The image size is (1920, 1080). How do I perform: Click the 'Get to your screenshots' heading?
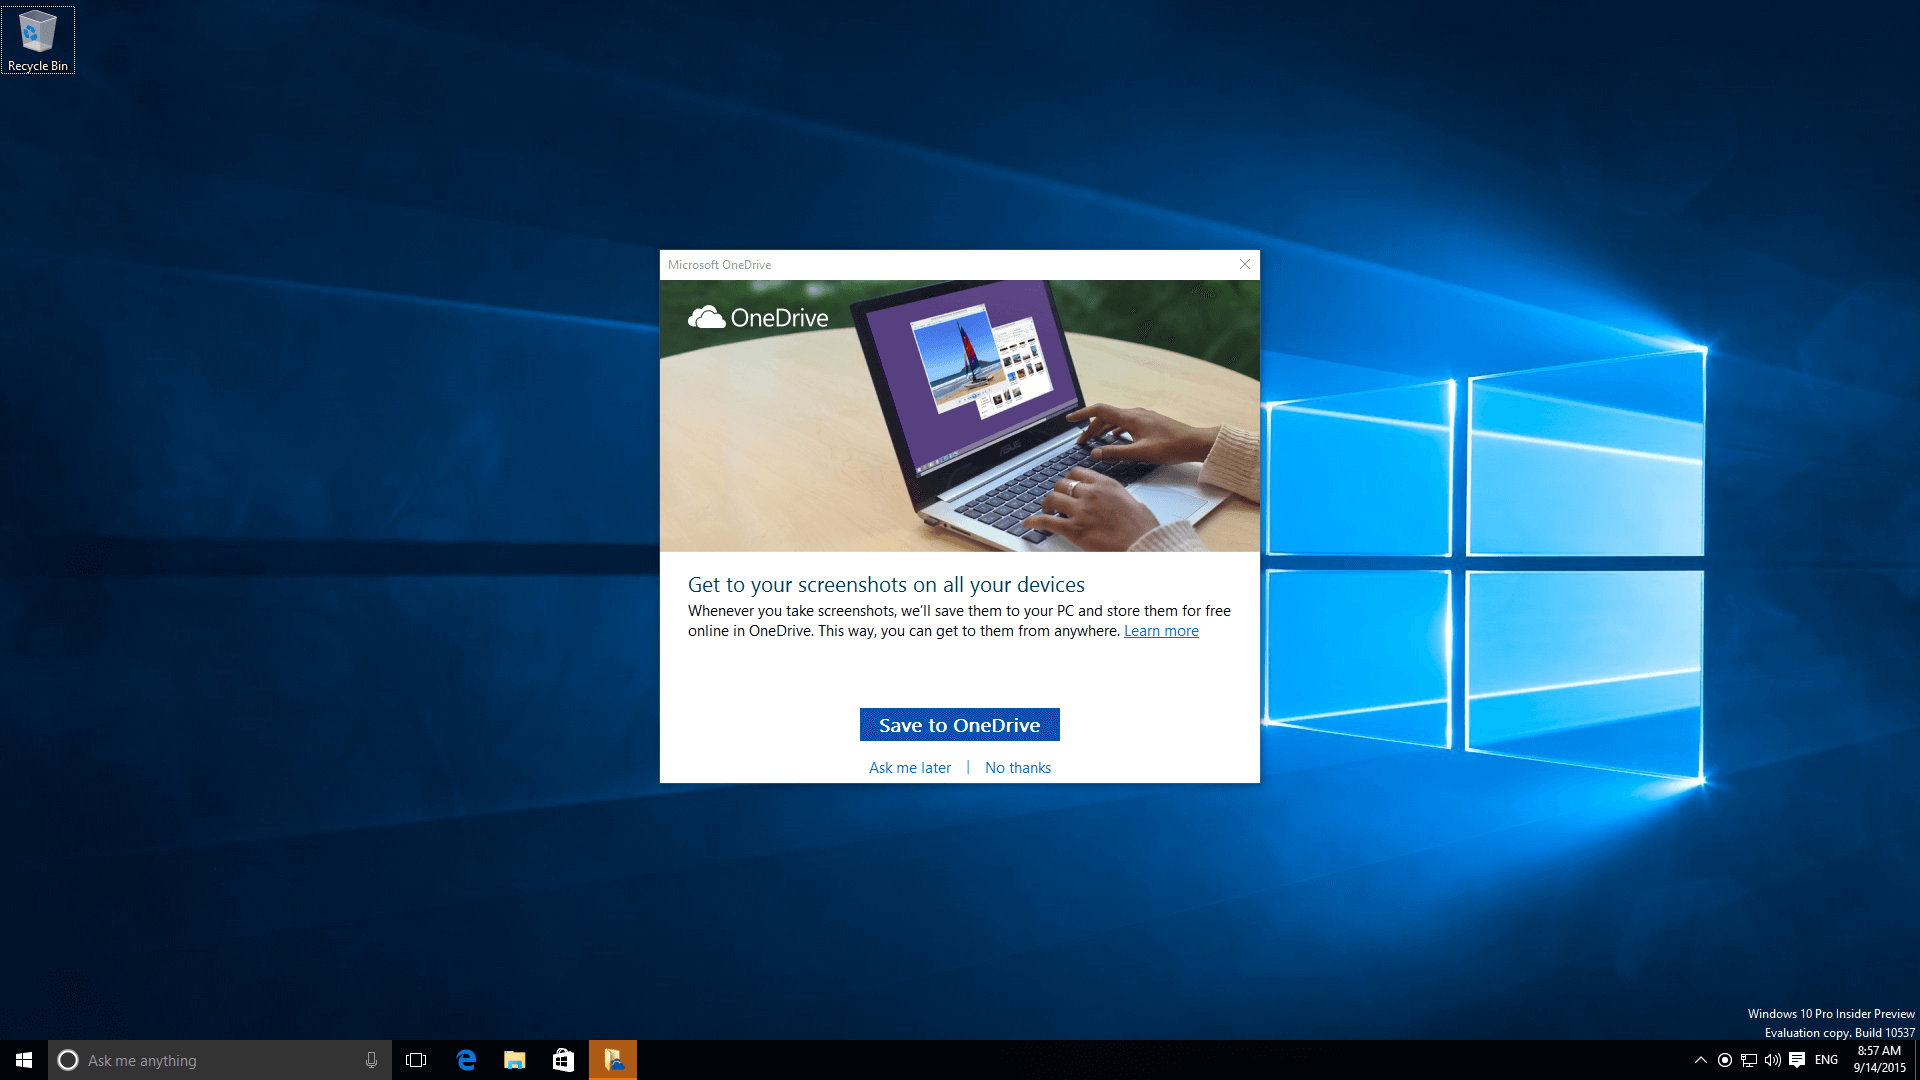886,585
